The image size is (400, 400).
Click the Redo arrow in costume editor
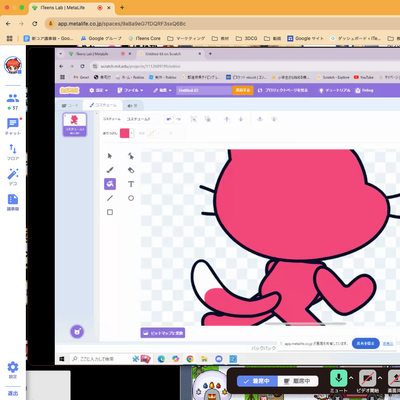pos(178,119)
